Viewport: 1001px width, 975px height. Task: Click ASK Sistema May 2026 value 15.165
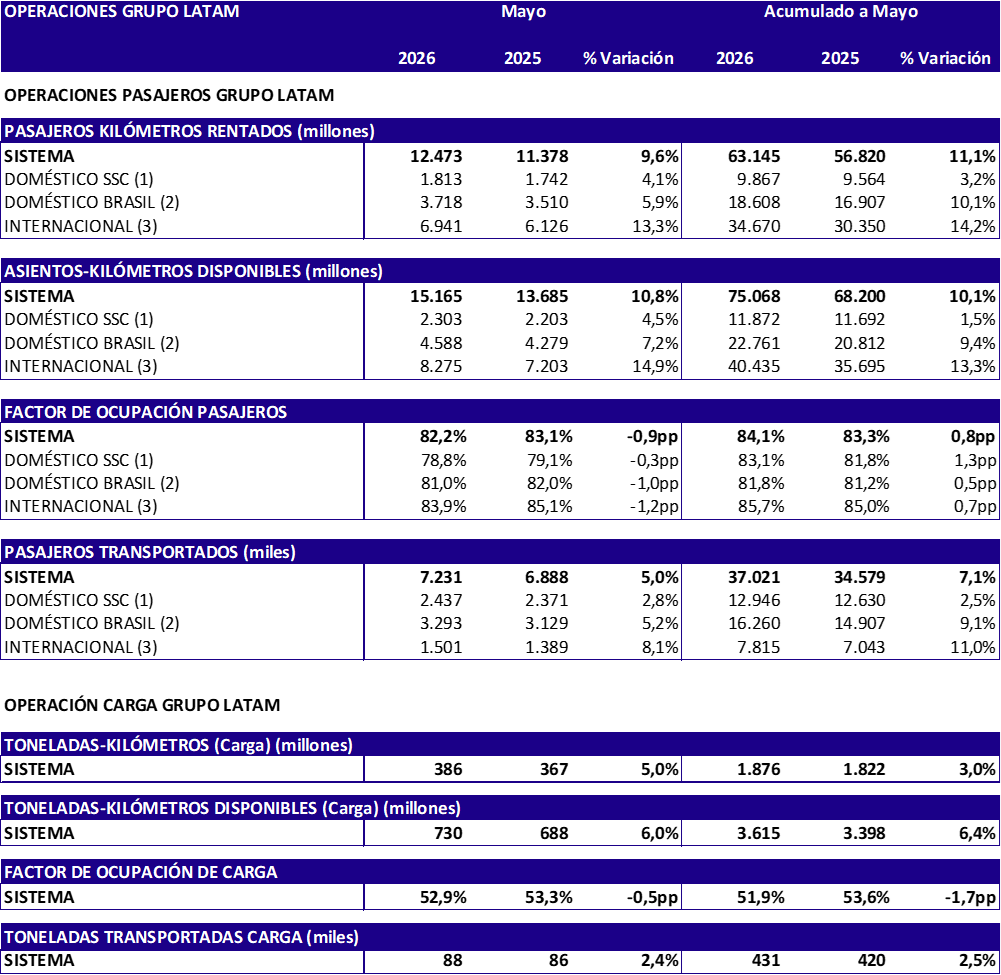pyautogui.click(x=436, y=296)
